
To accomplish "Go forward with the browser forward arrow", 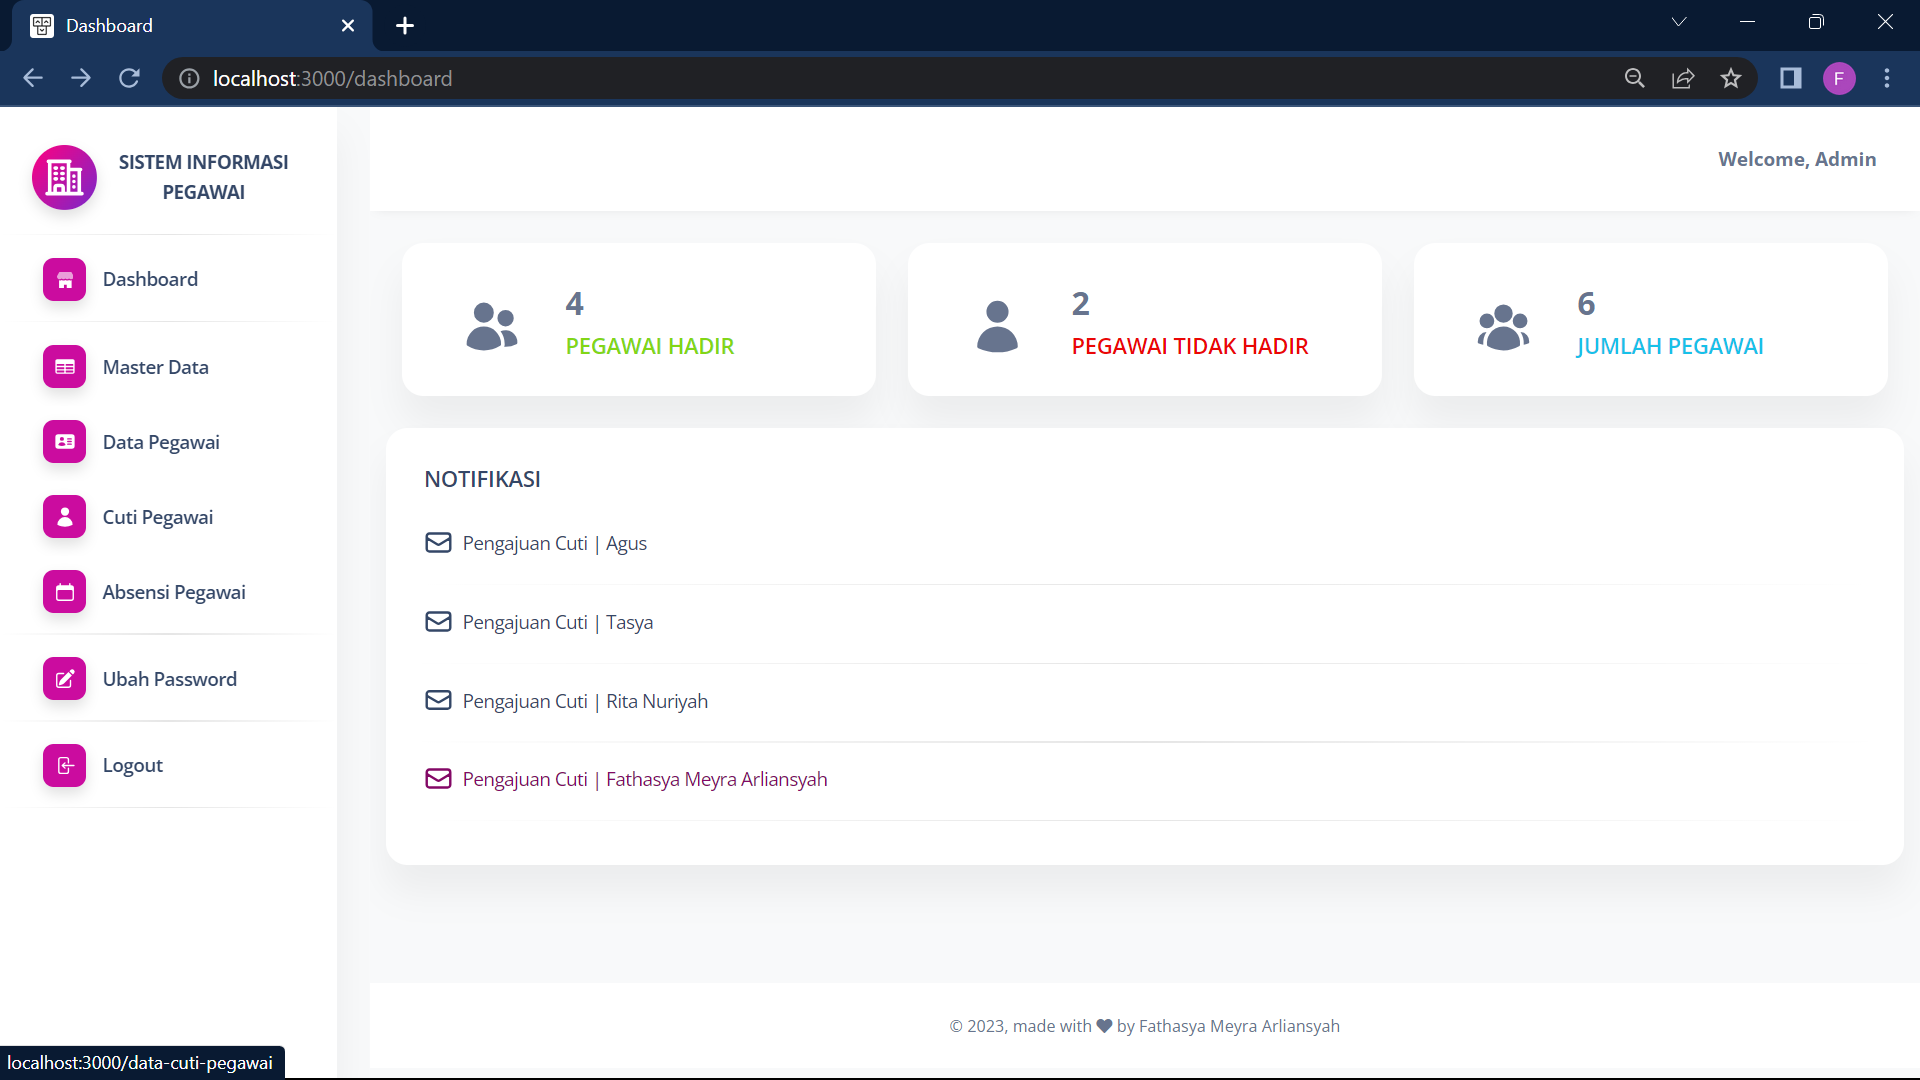I will coord(81,78).
